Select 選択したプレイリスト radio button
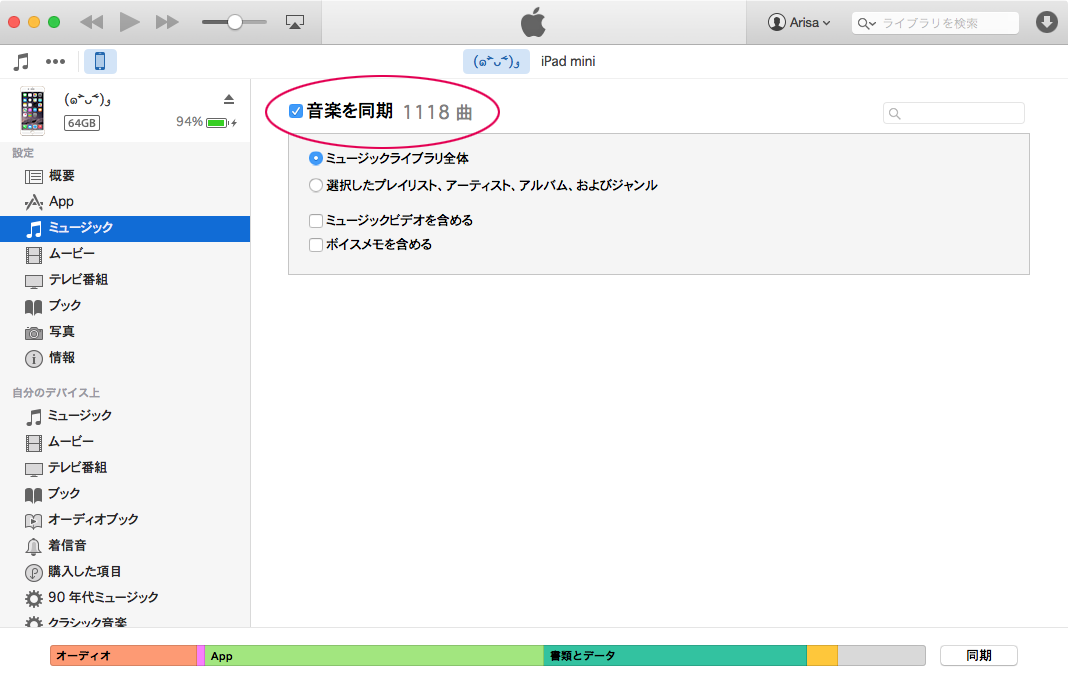 (x=315, y=185)
